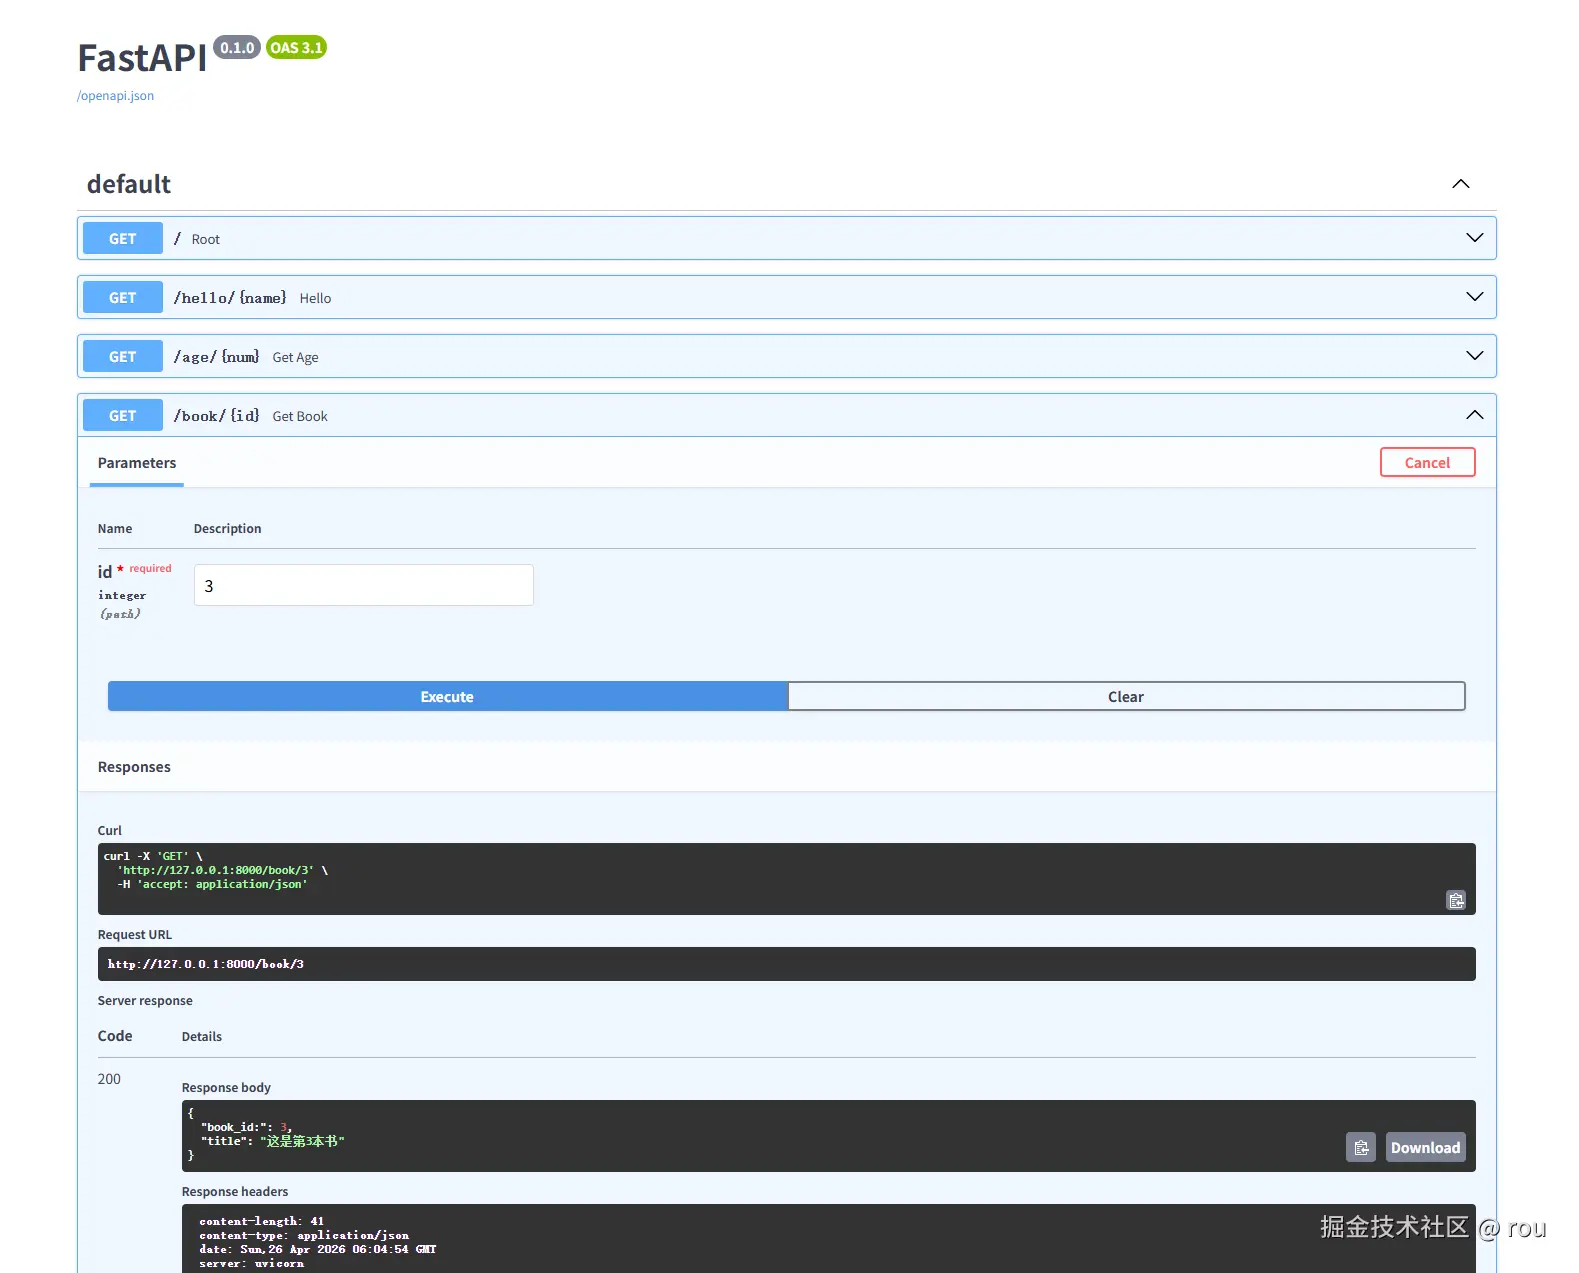Click the Root summary text
This screenshot has height=1273, width=1579.
click(206, 239)
